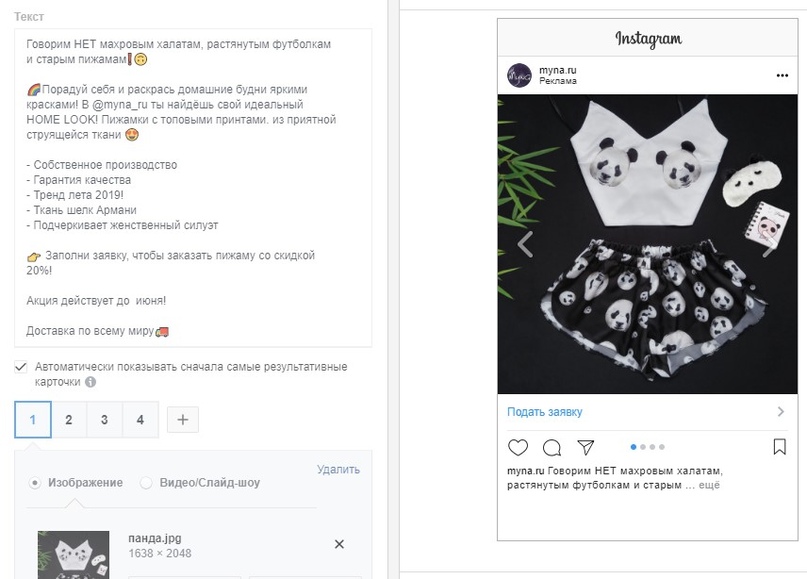
Task: Switch to card tab 4
Action: coord(140,420)
